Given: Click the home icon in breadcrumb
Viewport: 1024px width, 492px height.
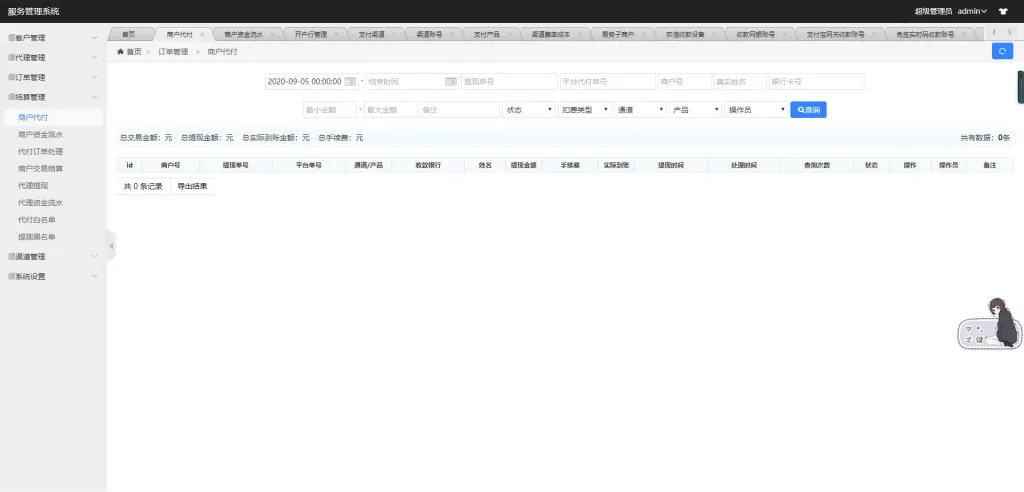Looking at the screenshot, I should coord(120,51).
